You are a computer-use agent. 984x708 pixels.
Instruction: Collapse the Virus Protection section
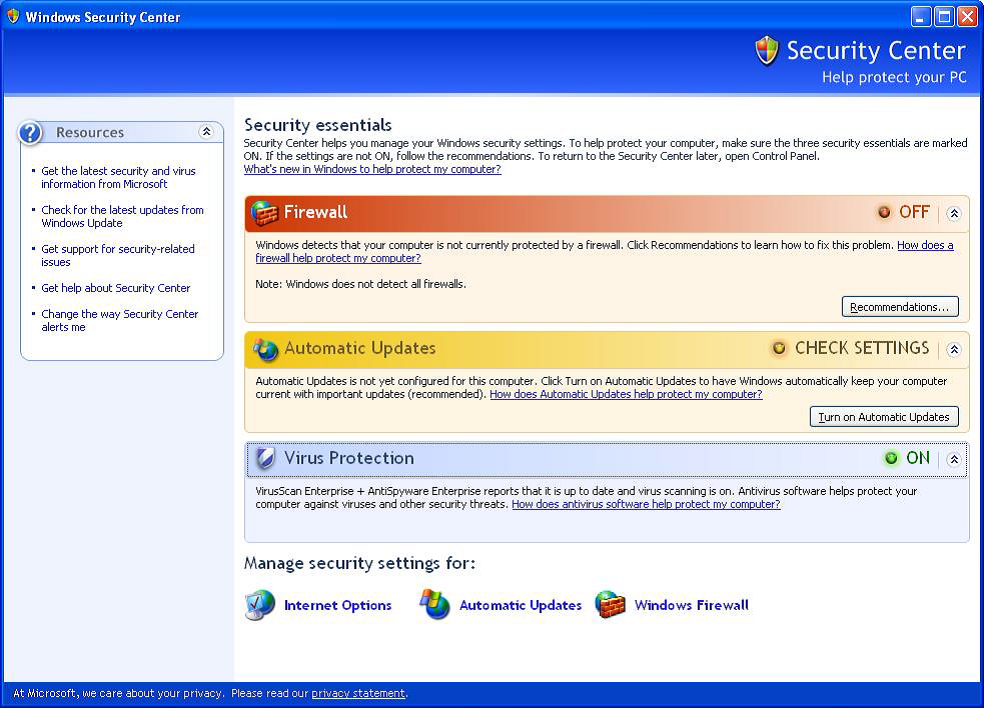point(954,459)
